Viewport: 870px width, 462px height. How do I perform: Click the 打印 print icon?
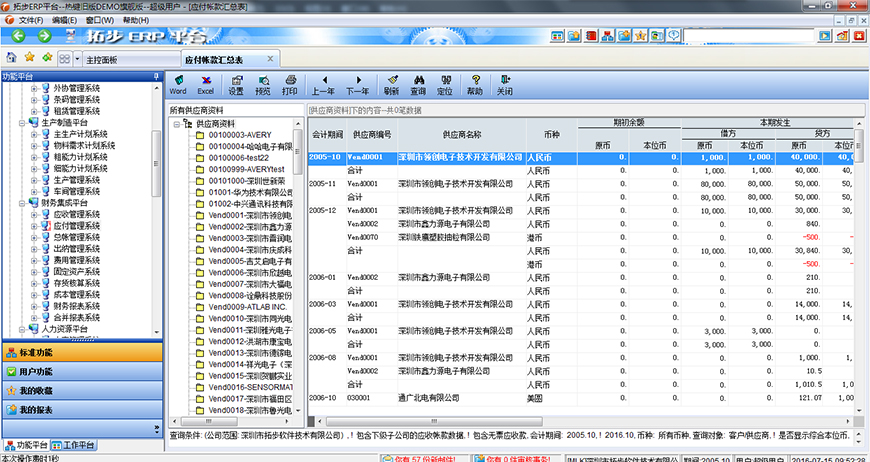tap(290, 84)
